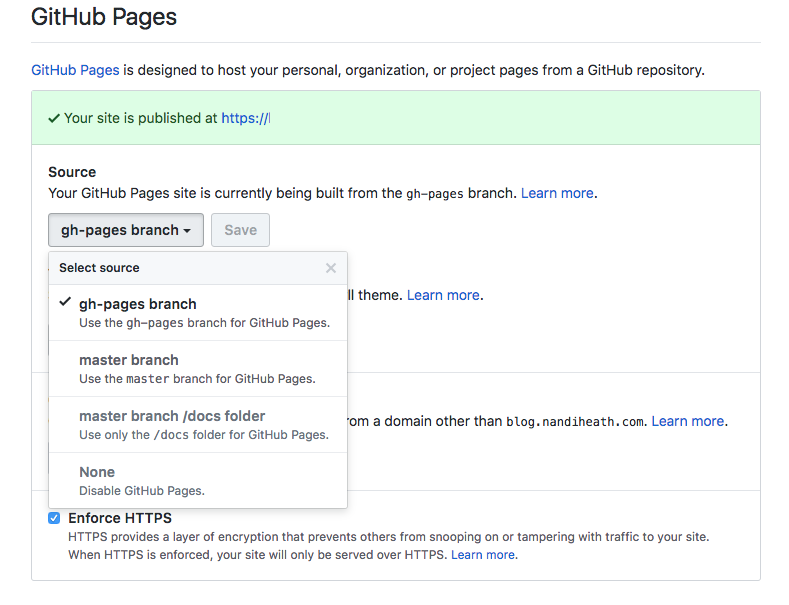The width and height of the screenshot is (789, 605).
Task: Open Learn more beside blog.nandiheath.com
Action: point(687,421)
